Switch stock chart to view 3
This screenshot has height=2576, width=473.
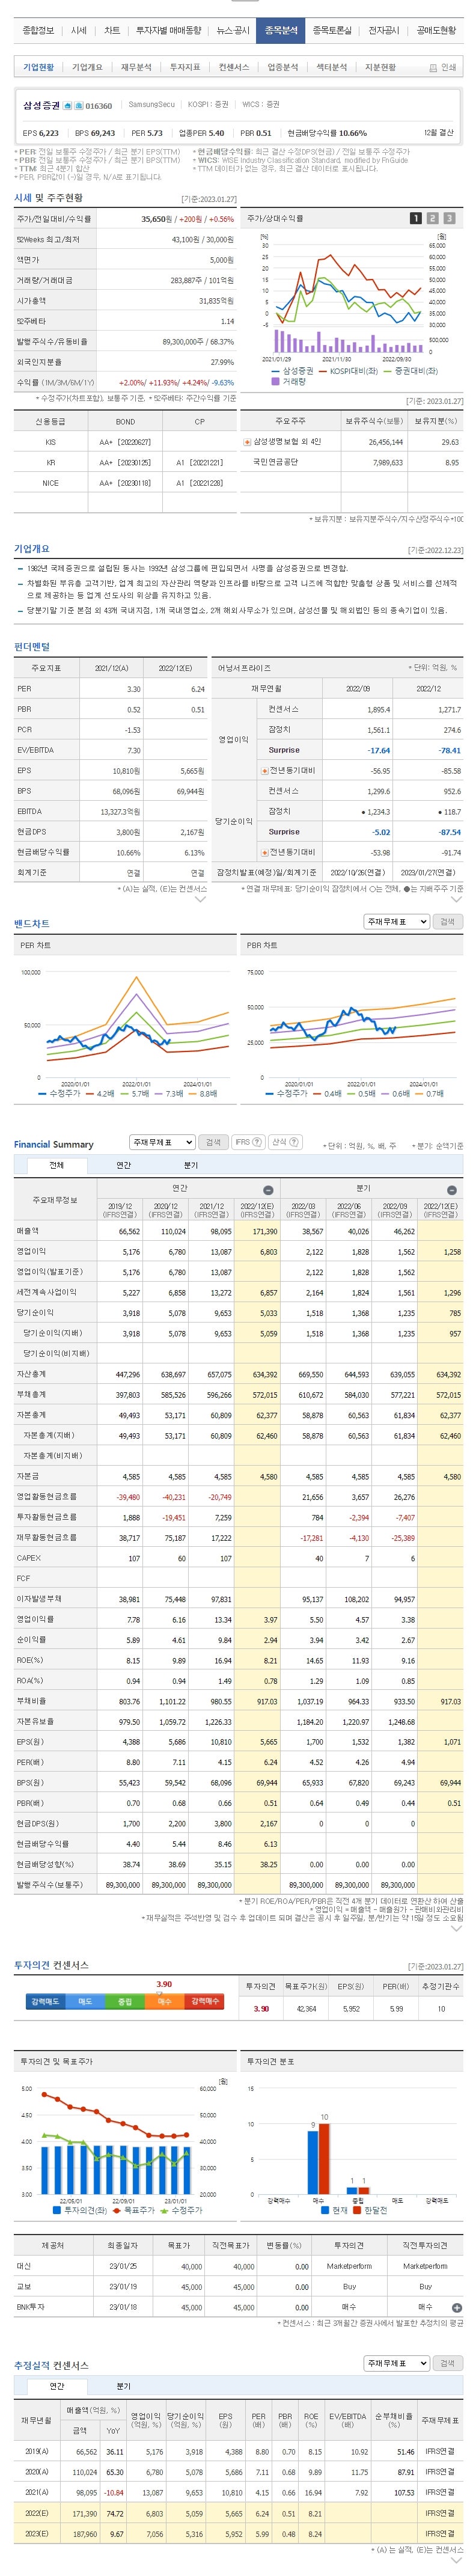[x=449, y=218]
